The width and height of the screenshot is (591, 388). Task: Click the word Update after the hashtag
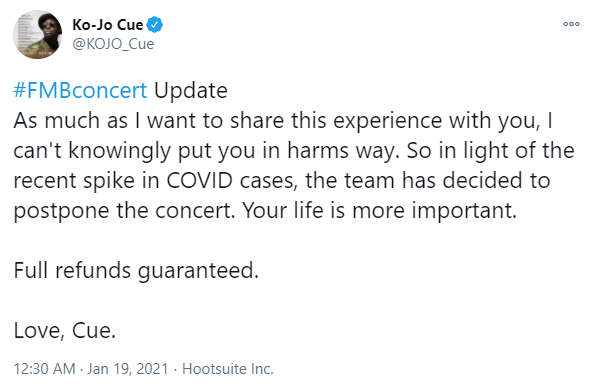(191, 91)
